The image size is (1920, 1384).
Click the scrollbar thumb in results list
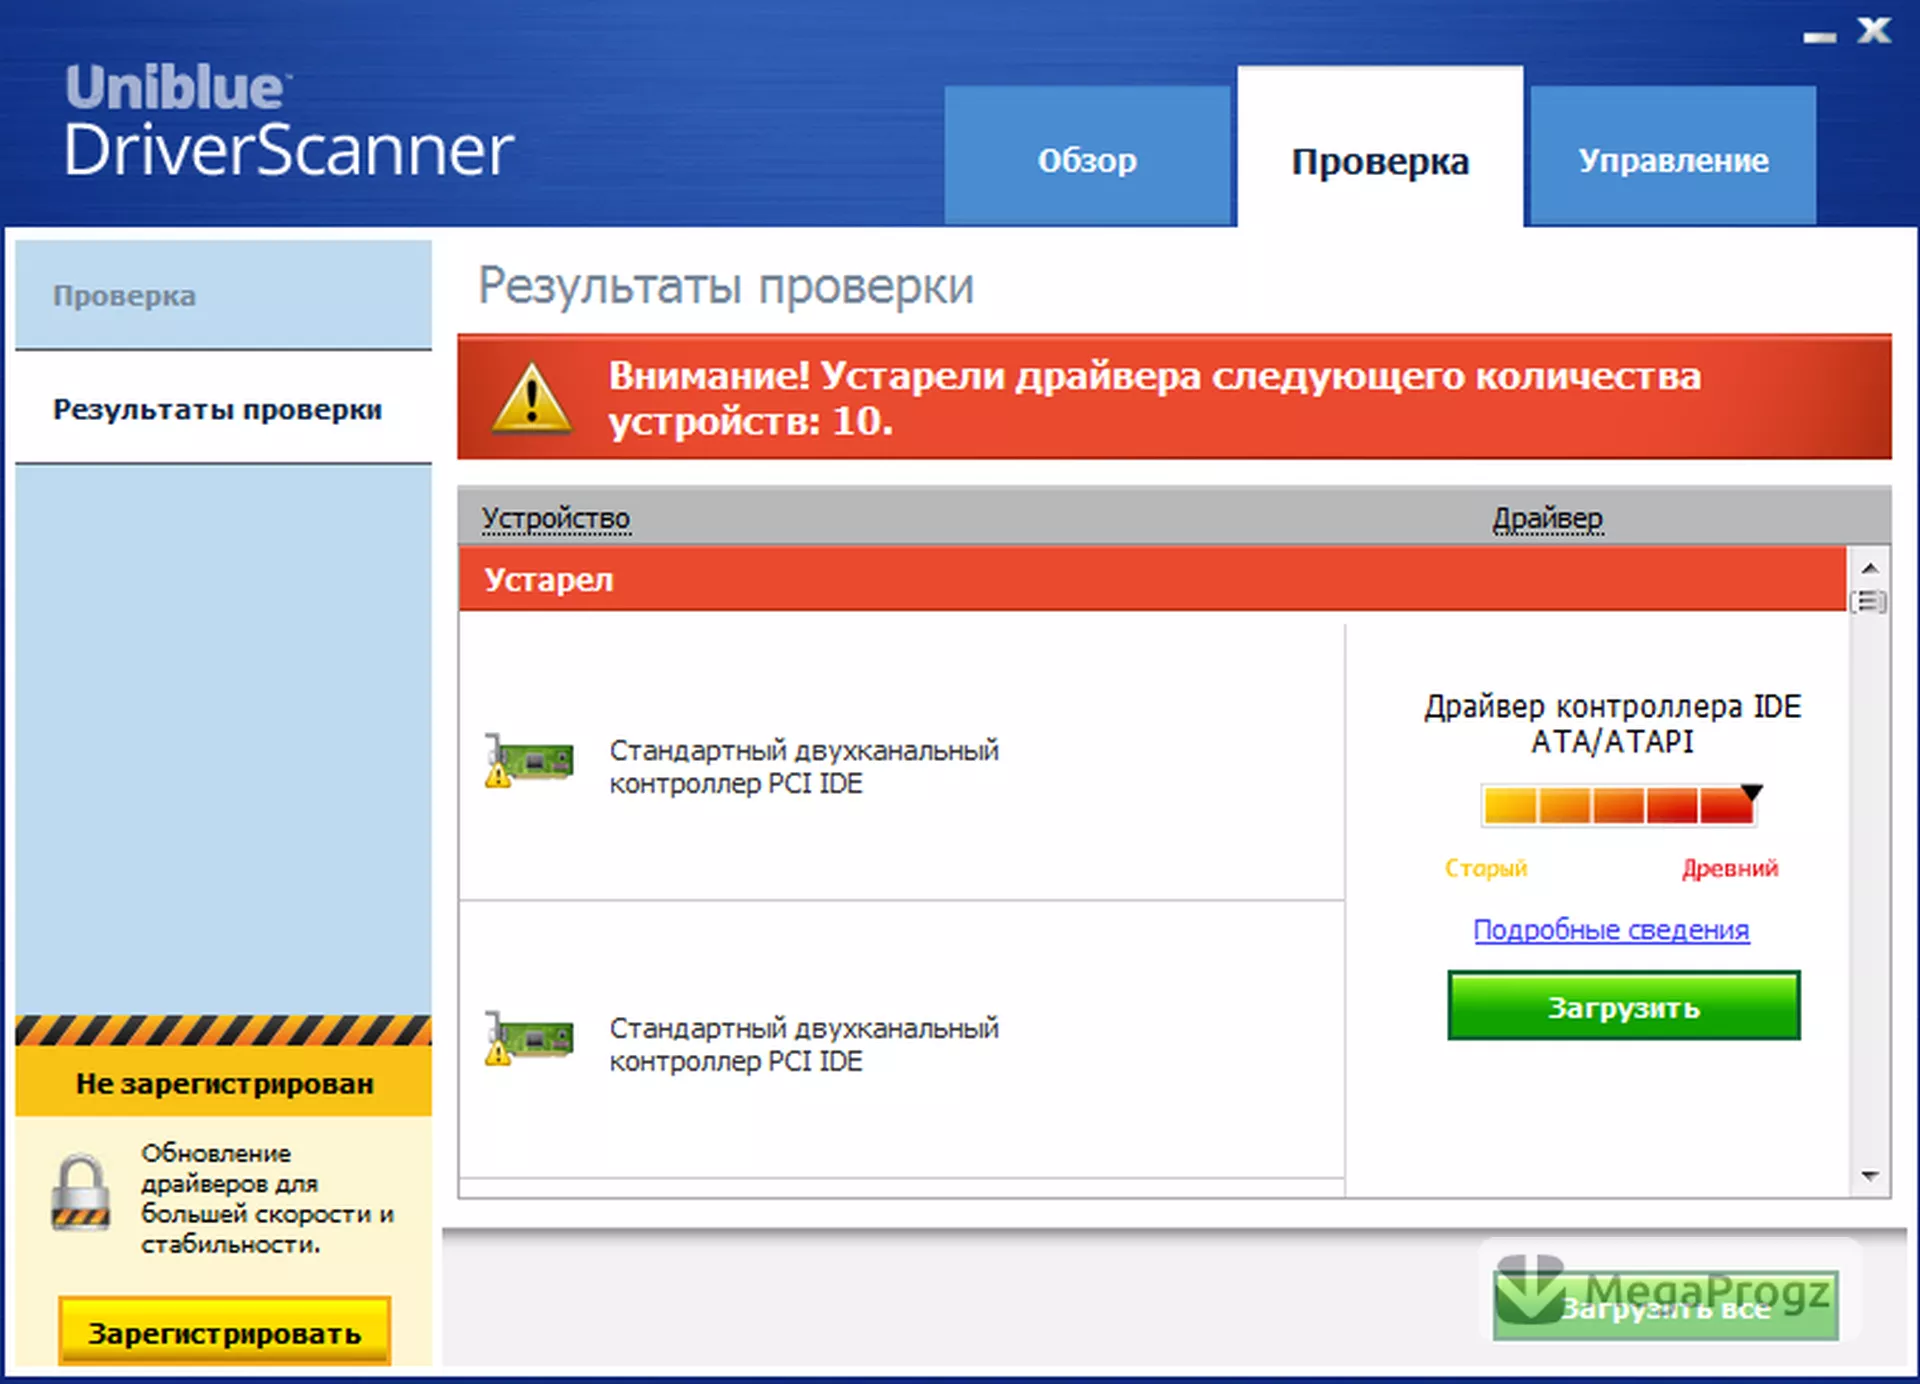(1870, 602)
